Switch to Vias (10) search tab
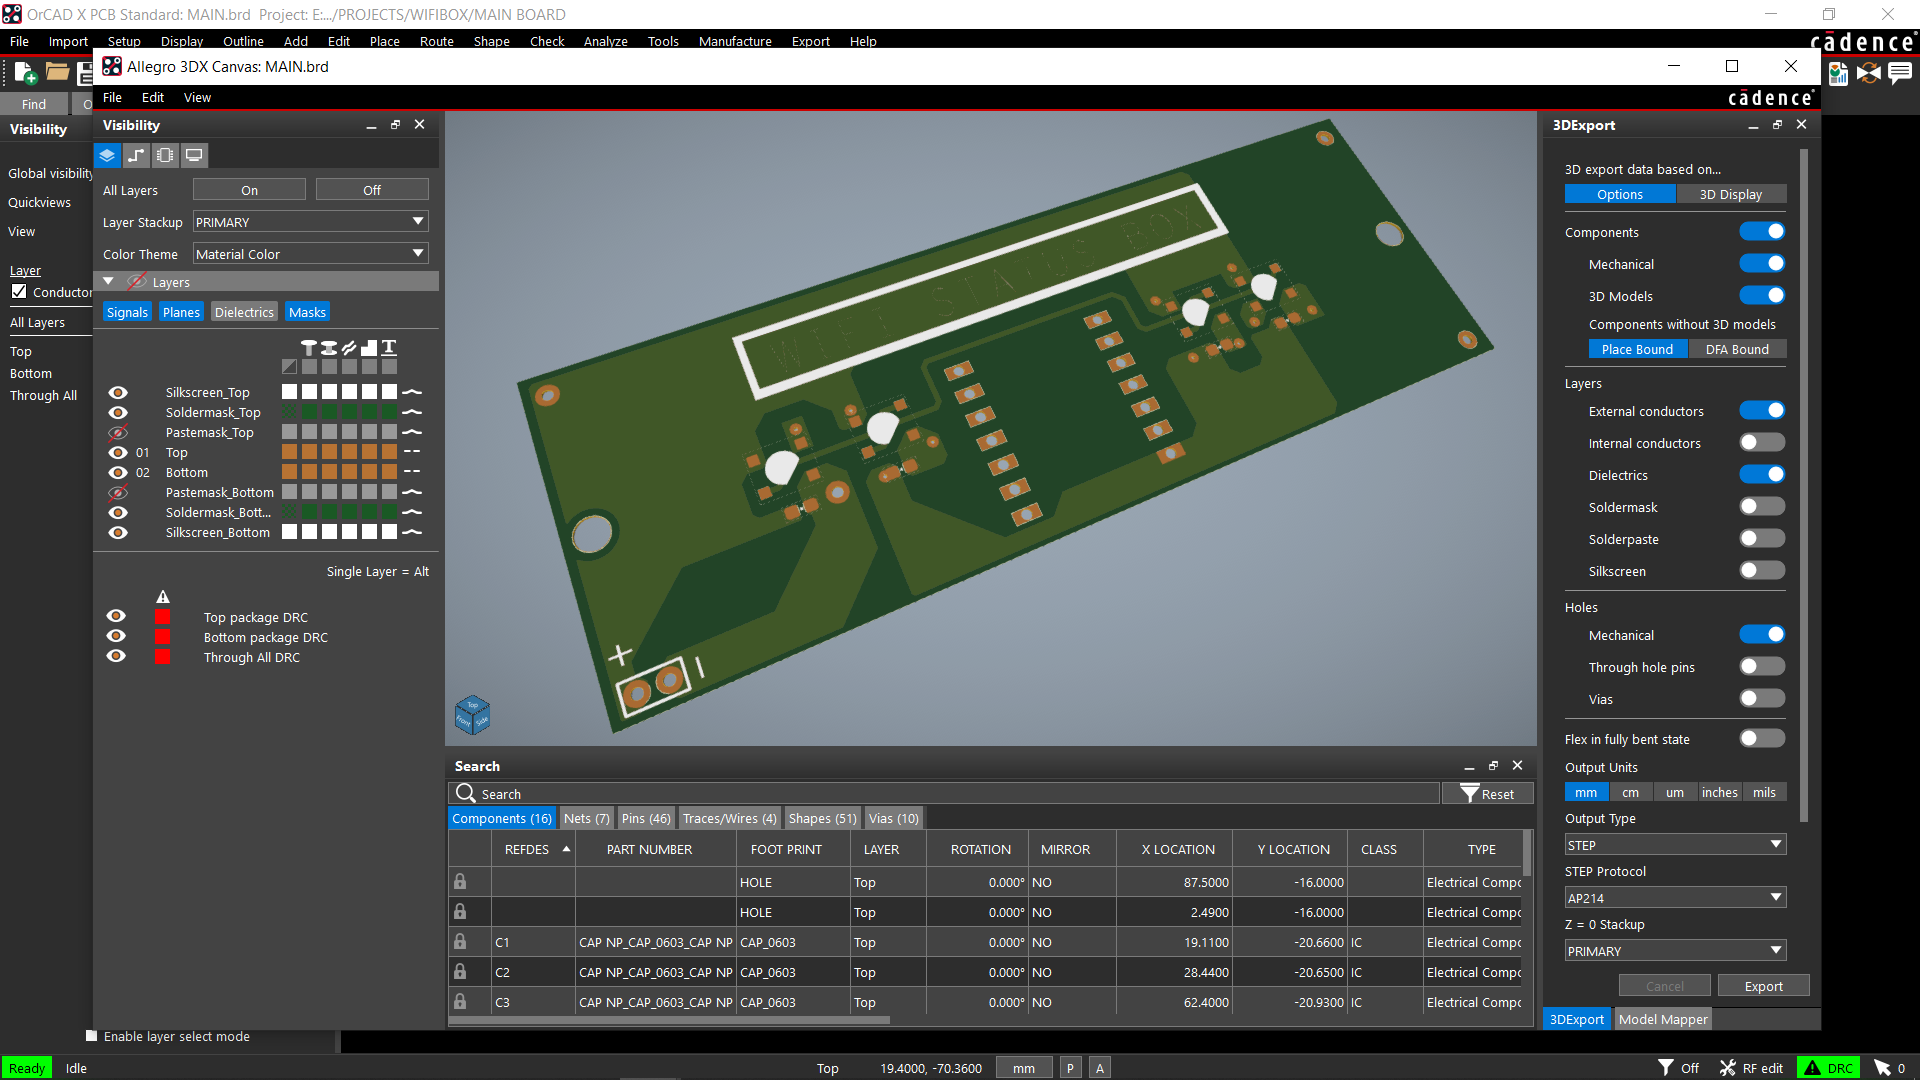1920x1080 pixels. point(893,818)
